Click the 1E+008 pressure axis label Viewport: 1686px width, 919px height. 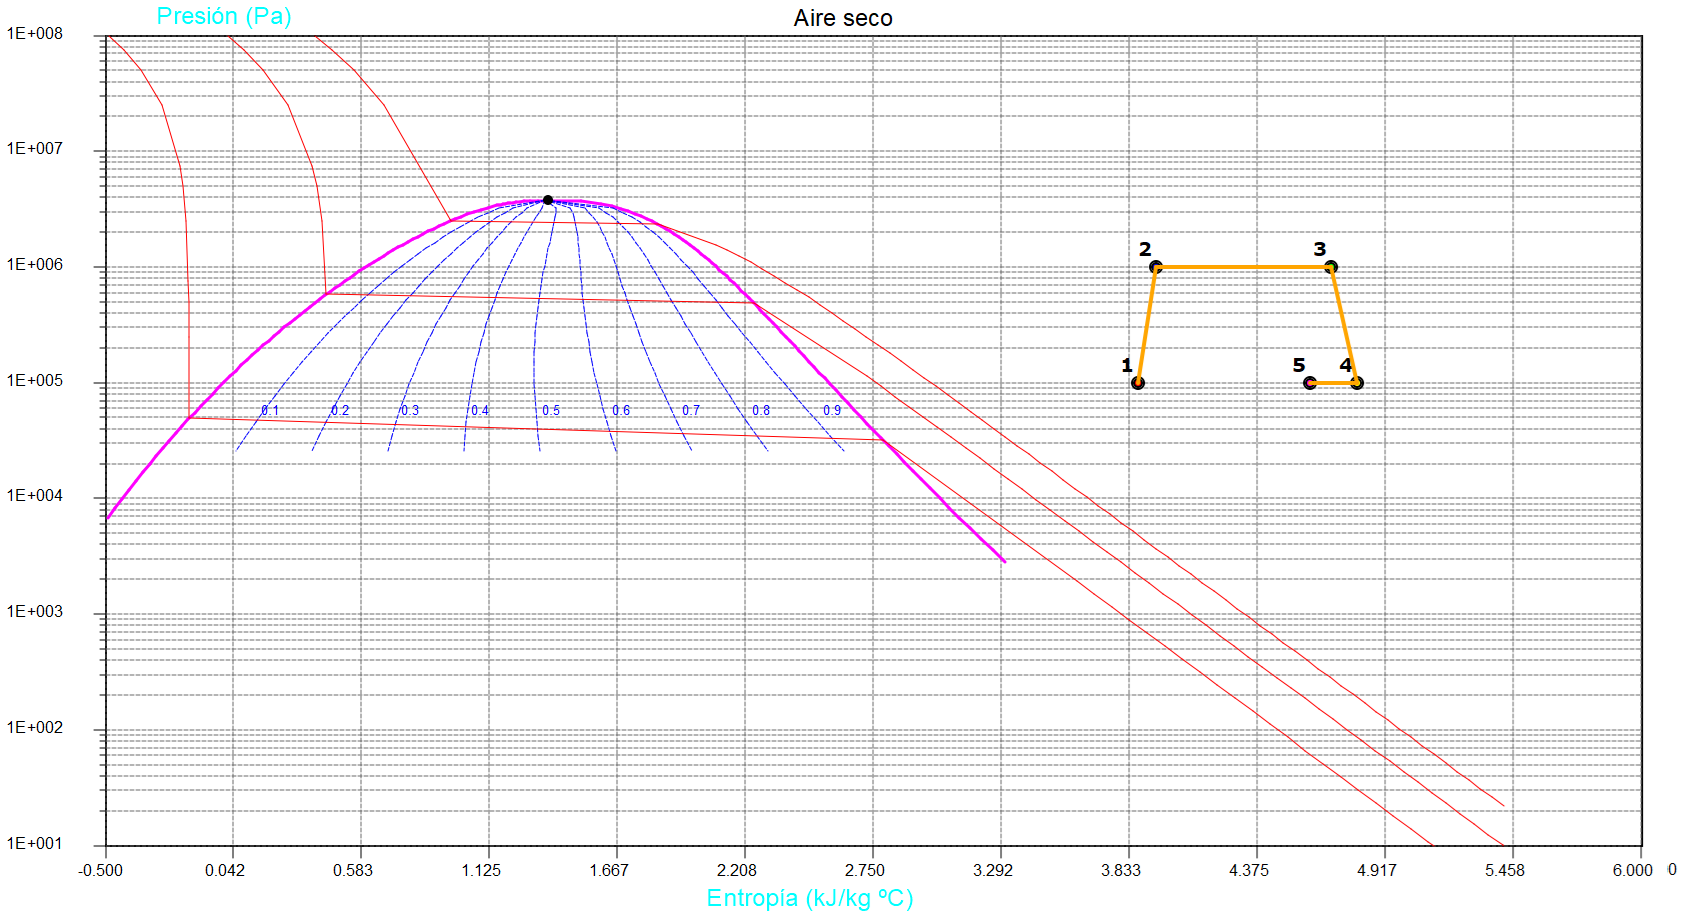35,34
